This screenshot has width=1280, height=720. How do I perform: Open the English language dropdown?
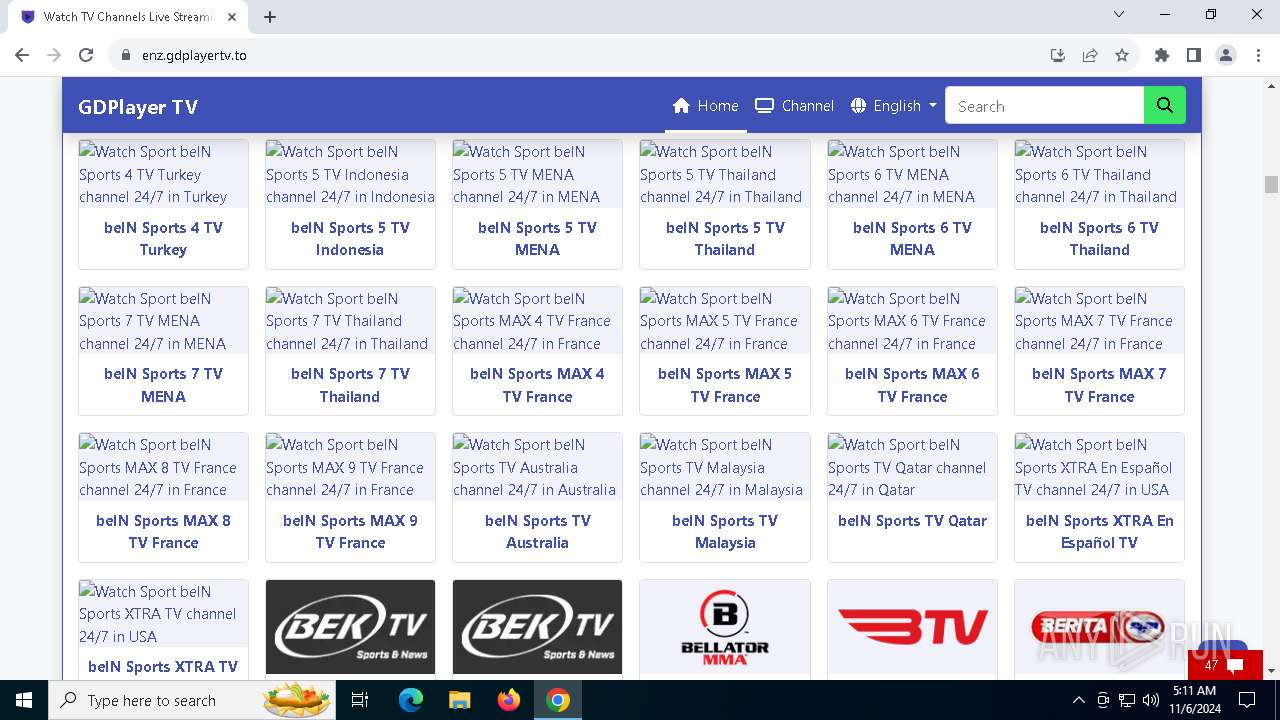click(894, 106)
